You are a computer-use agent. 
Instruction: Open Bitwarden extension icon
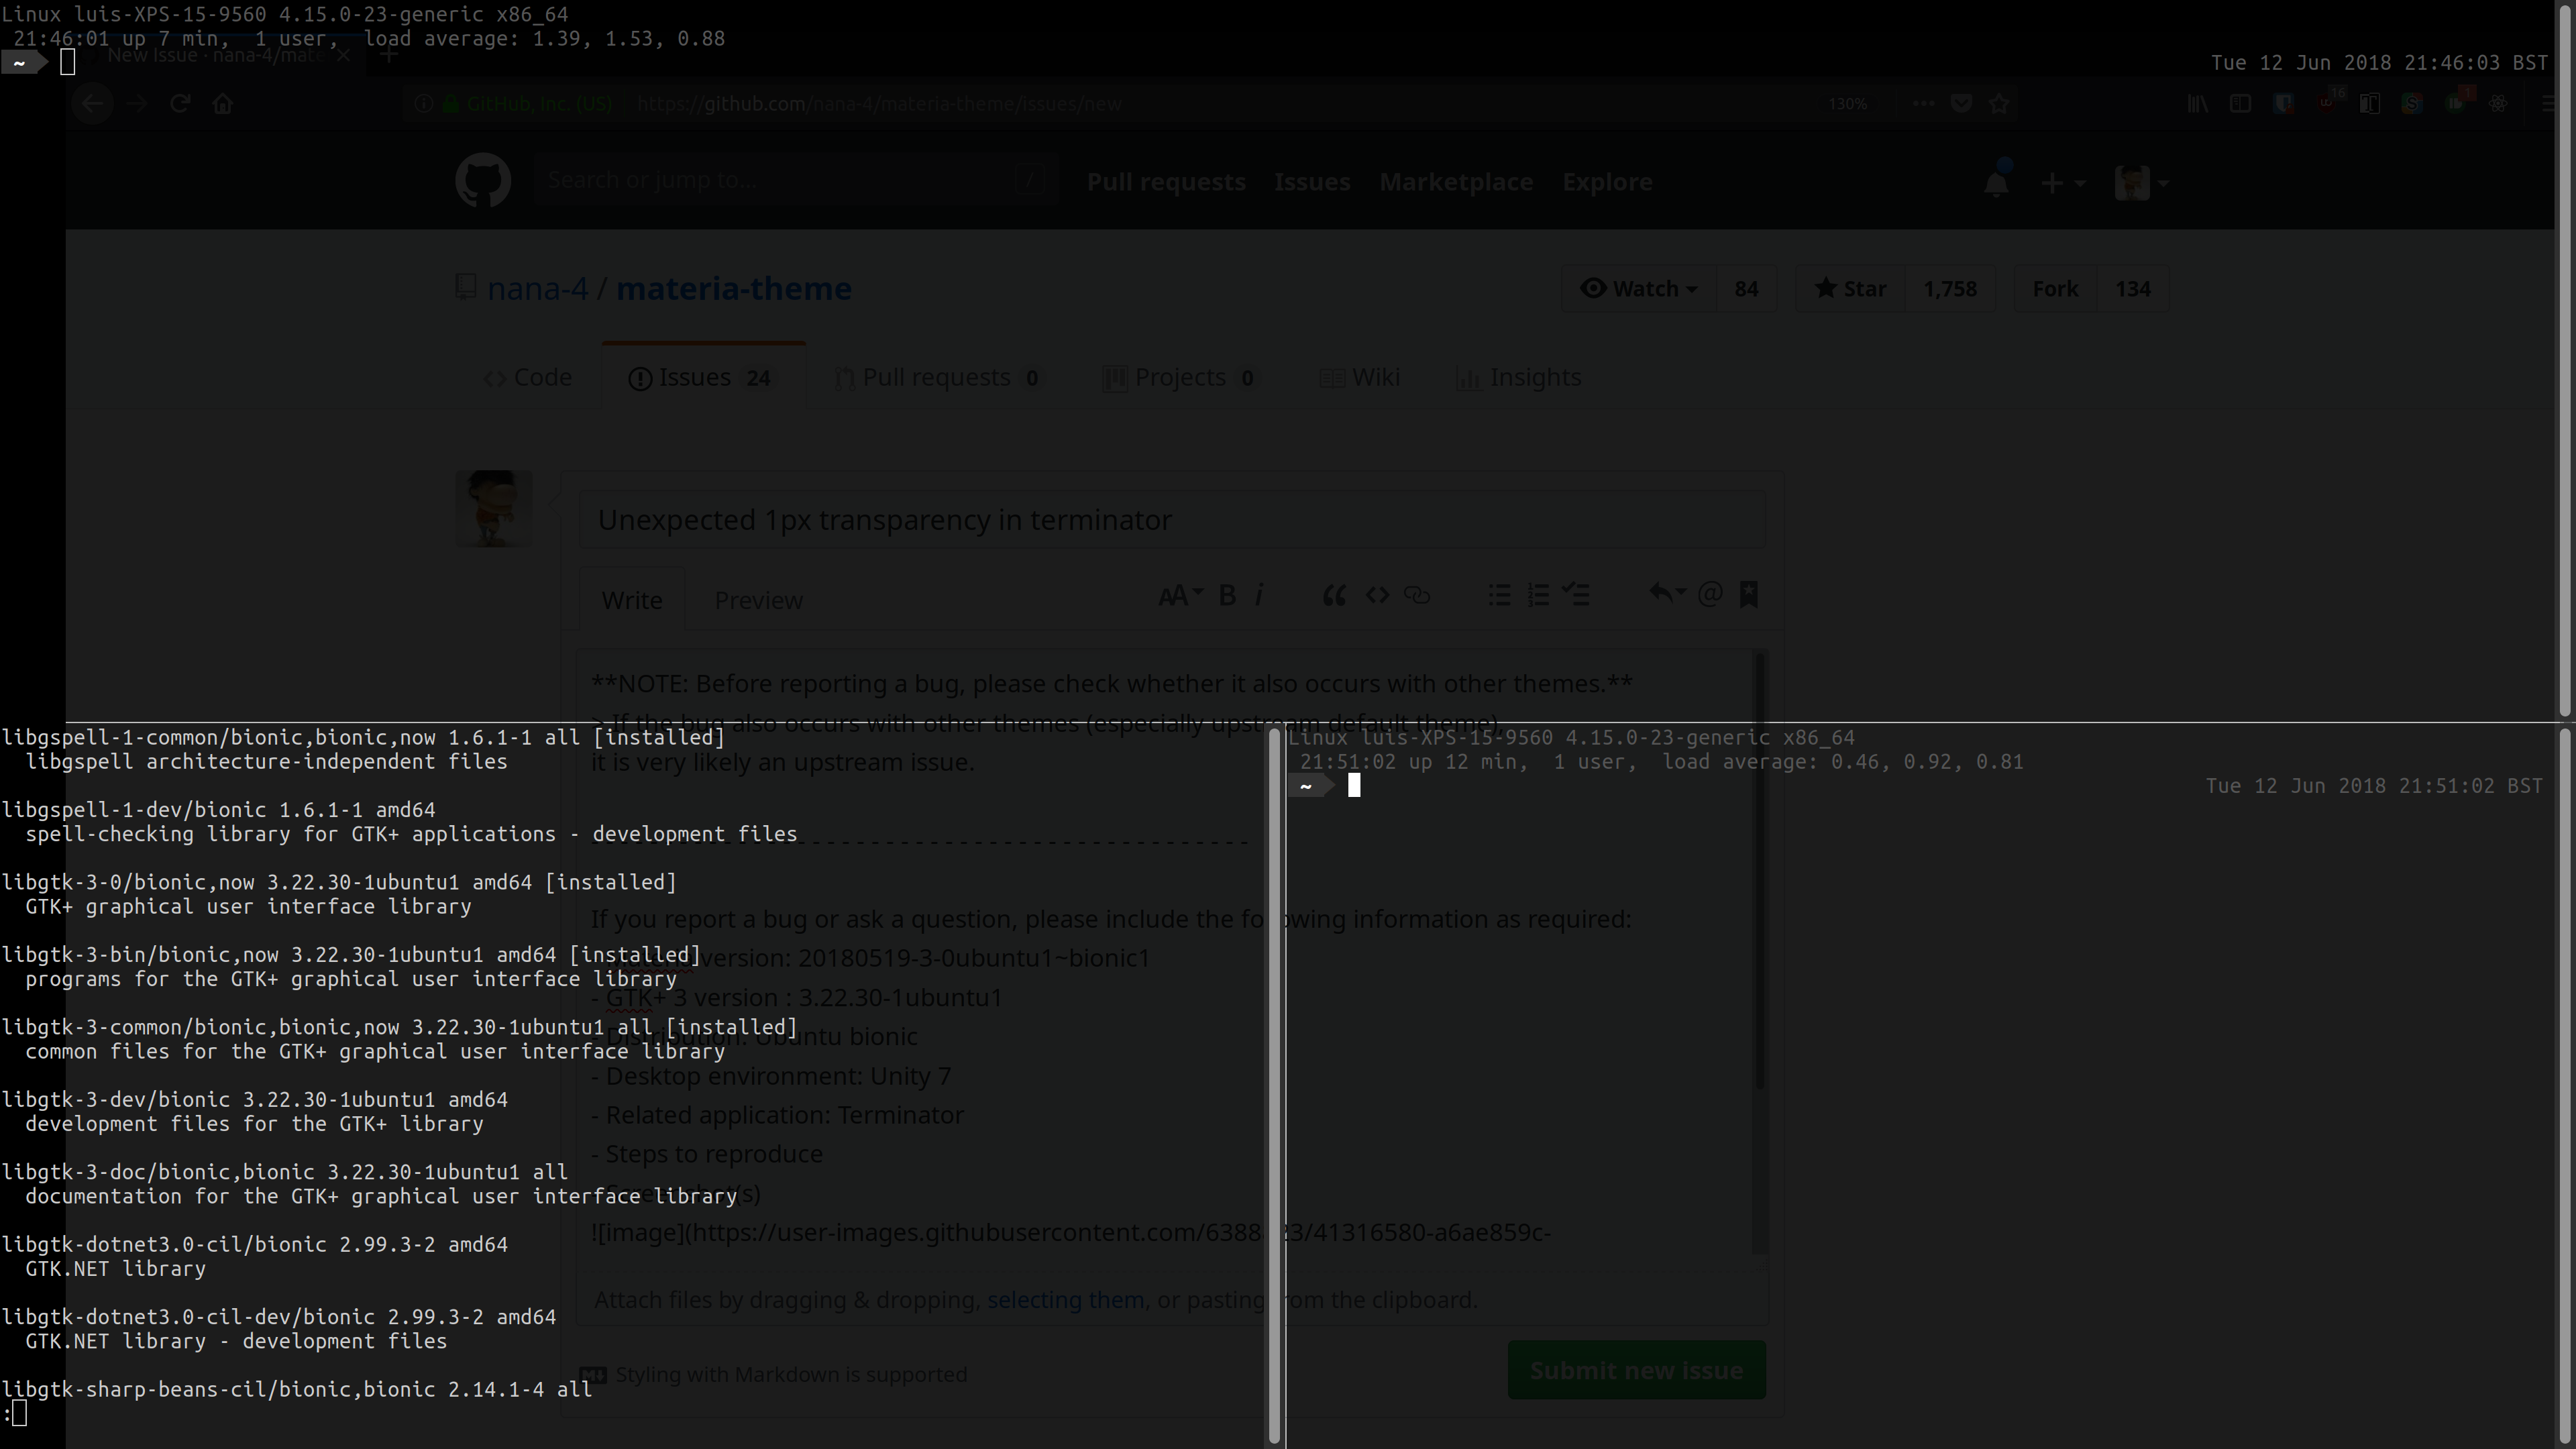tap(2284, 104)
